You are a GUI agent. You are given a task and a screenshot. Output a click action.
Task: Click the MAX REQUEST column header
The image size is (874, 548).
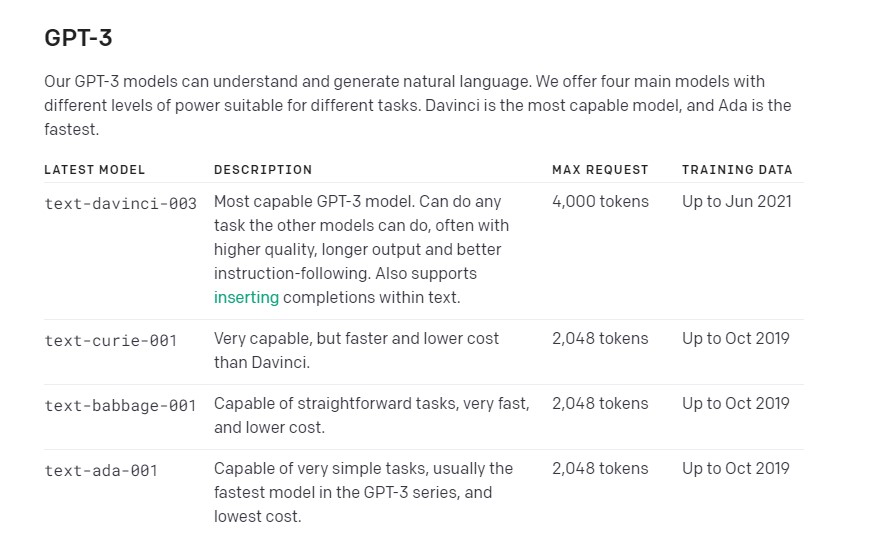pyautogui.click(x=600, y=169)
